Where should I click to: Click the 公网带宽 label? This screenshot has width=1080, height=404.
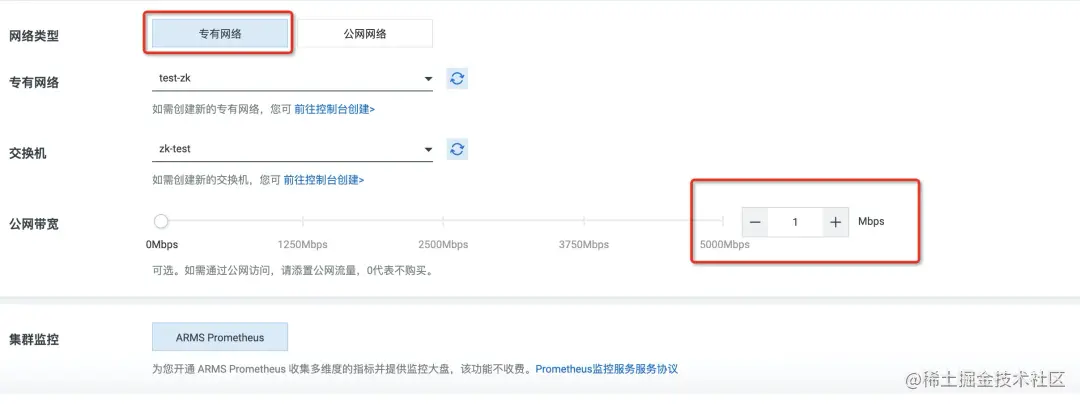[34, 224]
